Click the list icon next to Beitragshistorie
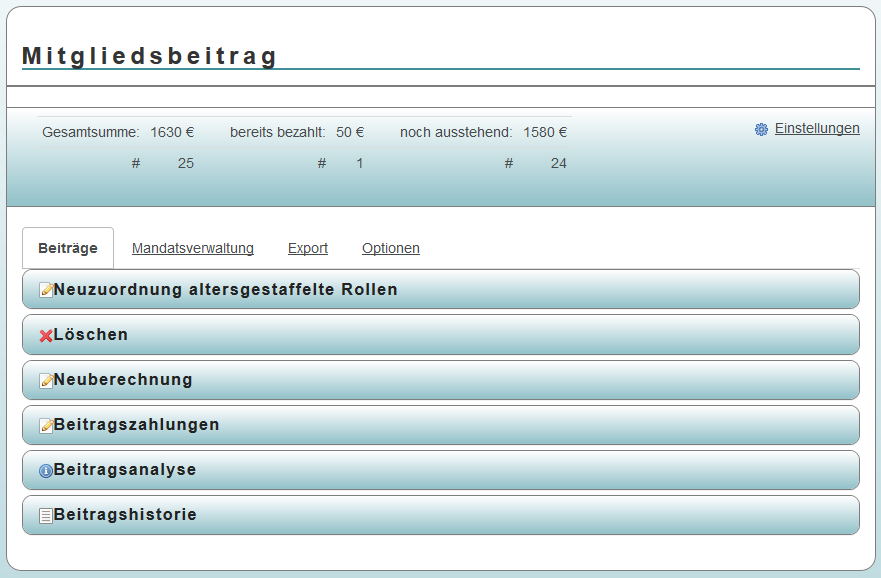 [x=45, y=516]
